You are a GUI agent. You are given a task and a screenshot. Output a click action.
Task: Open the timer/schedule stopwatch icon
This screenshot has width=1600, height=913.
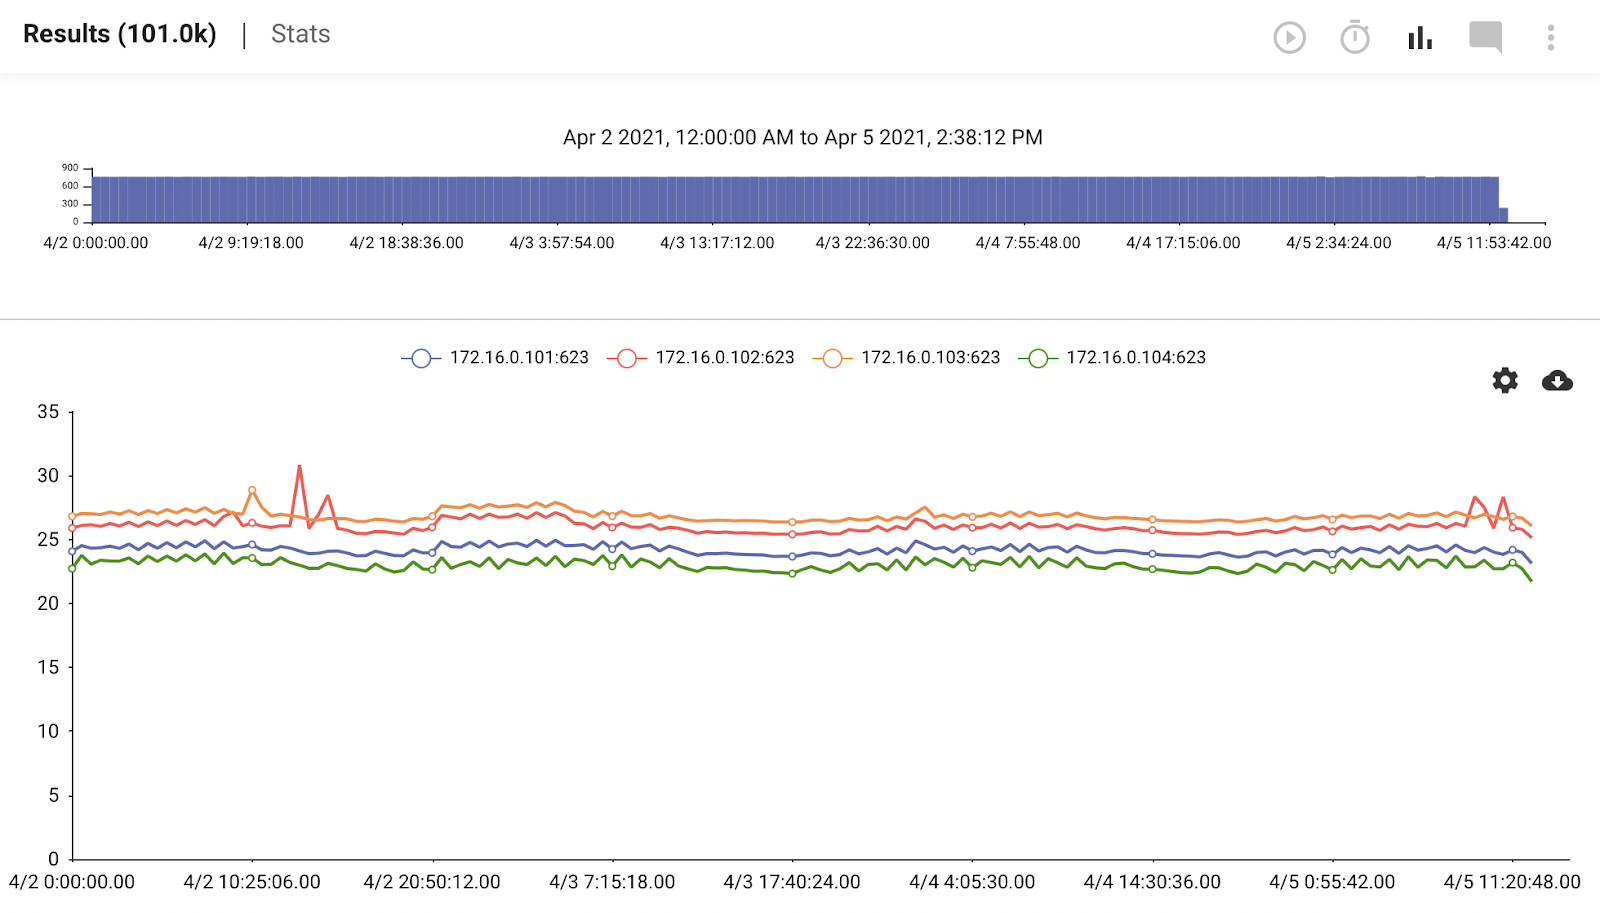pyautogui.click(x=1354, y=38)
